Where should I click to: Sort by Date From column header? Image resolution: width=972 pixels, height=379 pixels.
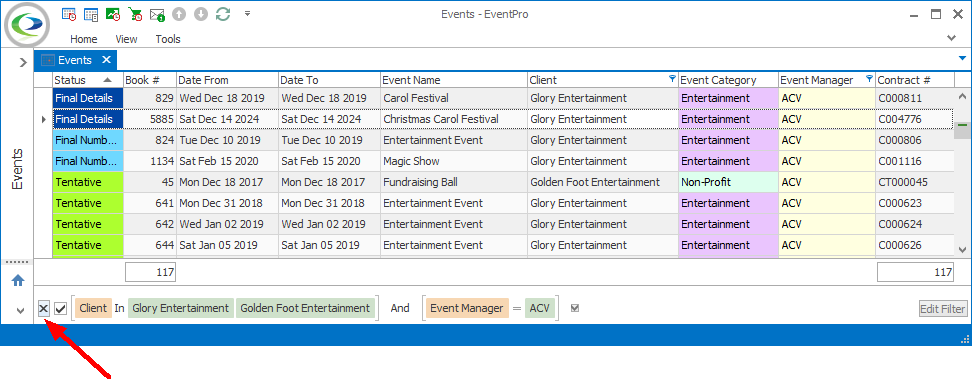227,80
